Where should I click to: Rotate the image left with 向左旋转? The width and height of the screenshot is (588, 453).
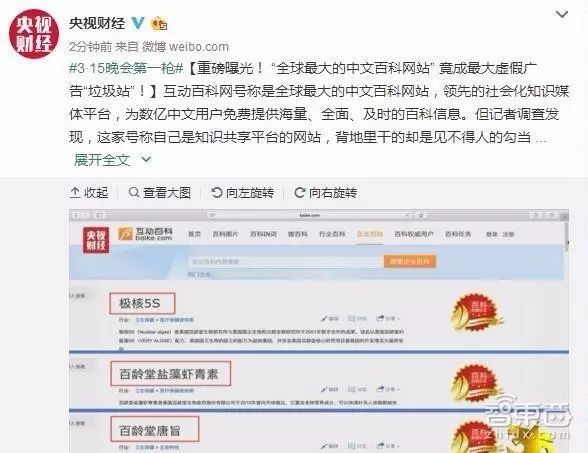(x=242, y=192)
